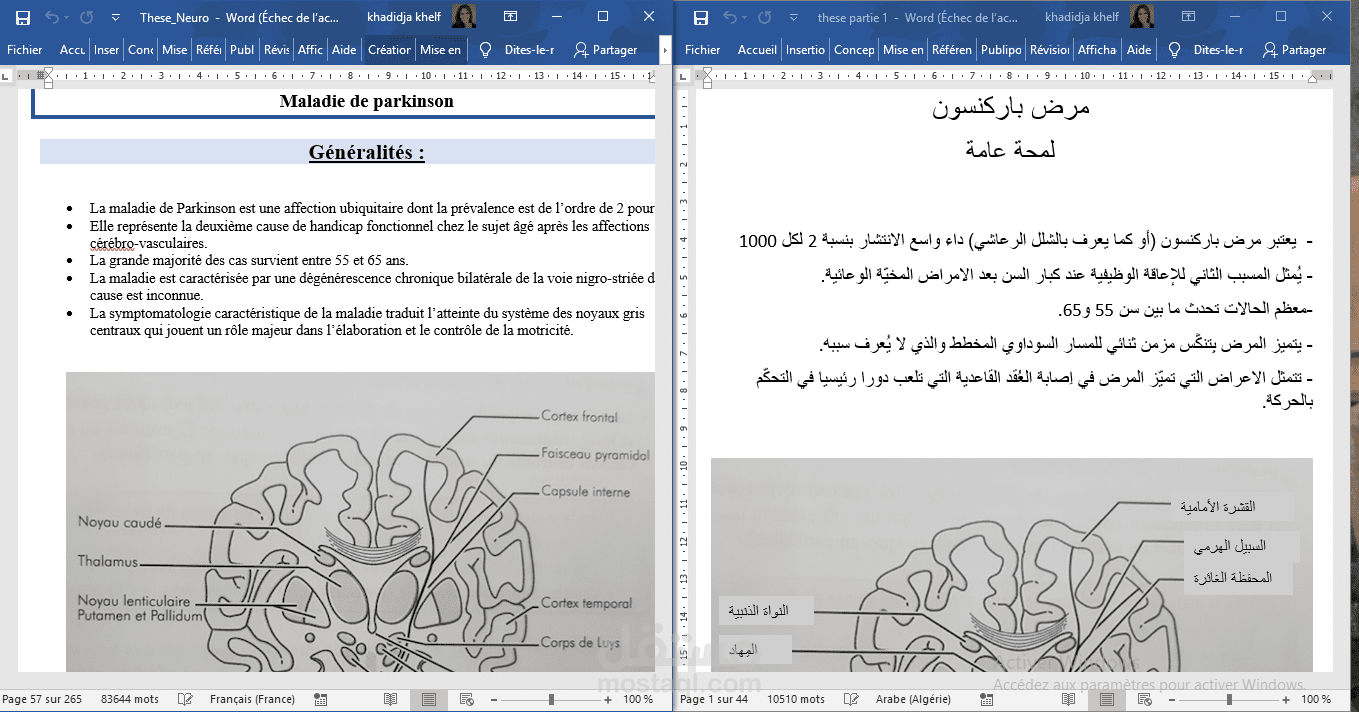1359x712 pixels.
Task: Click the keyboard layout icon in the status bar
Action: point(320,699)
